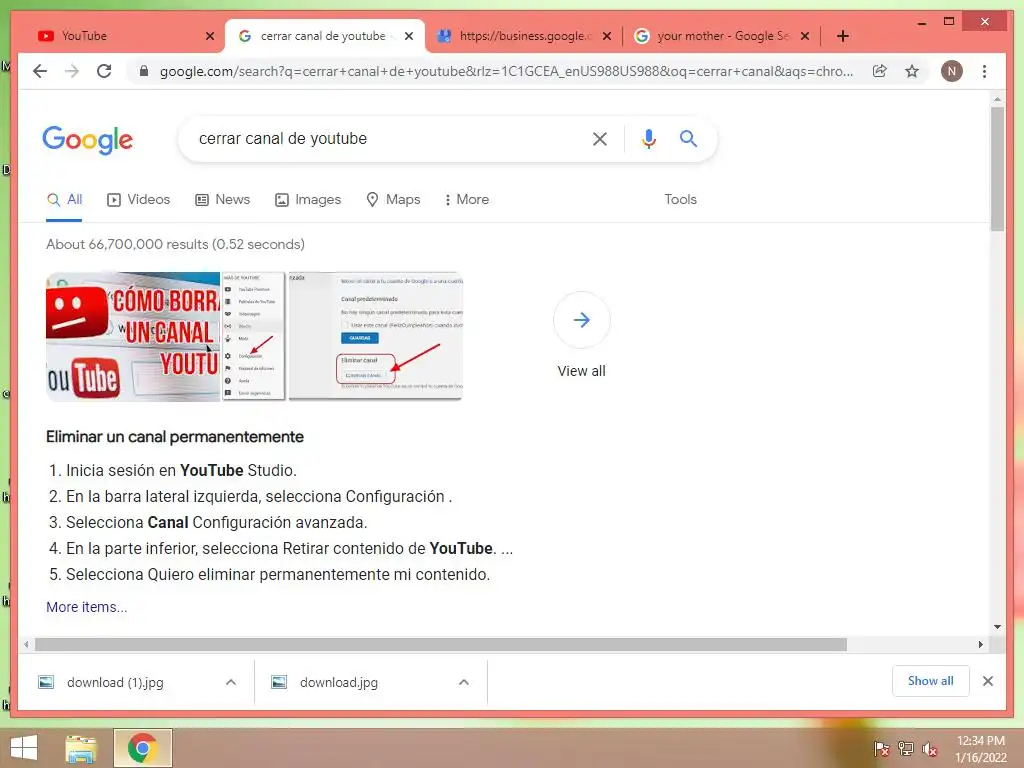Click the Eliminar un canal permanentemente heading
This screenshot has height=768, width=1024.
tap(174, 437)
